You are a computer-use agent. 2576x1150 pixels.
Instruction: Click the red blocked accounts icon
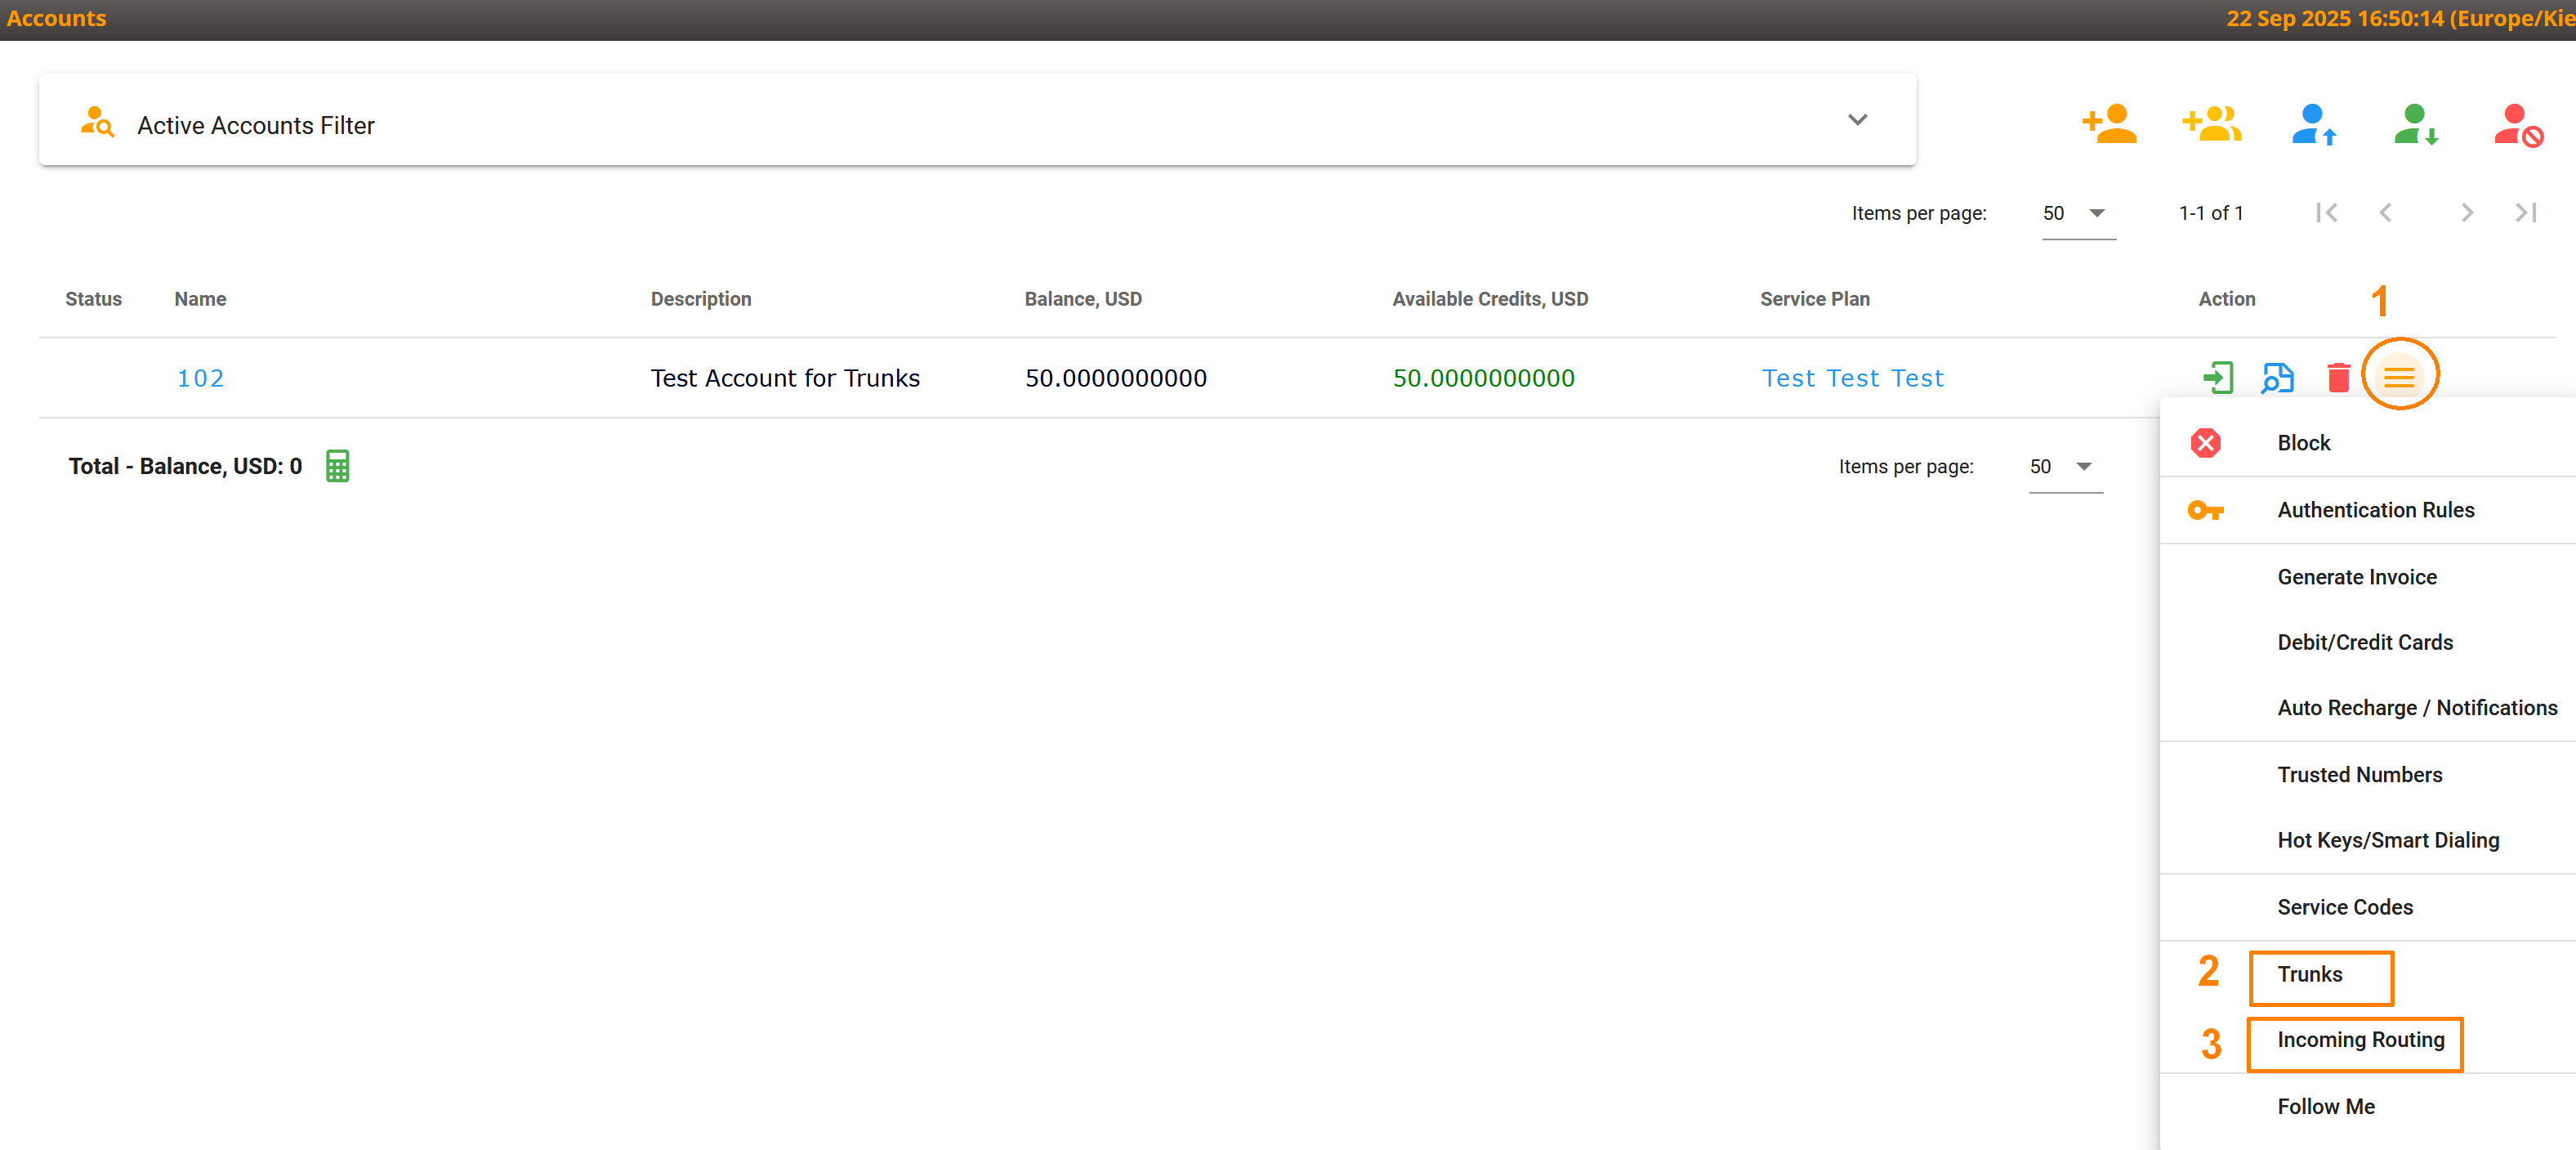(2517, 125)
